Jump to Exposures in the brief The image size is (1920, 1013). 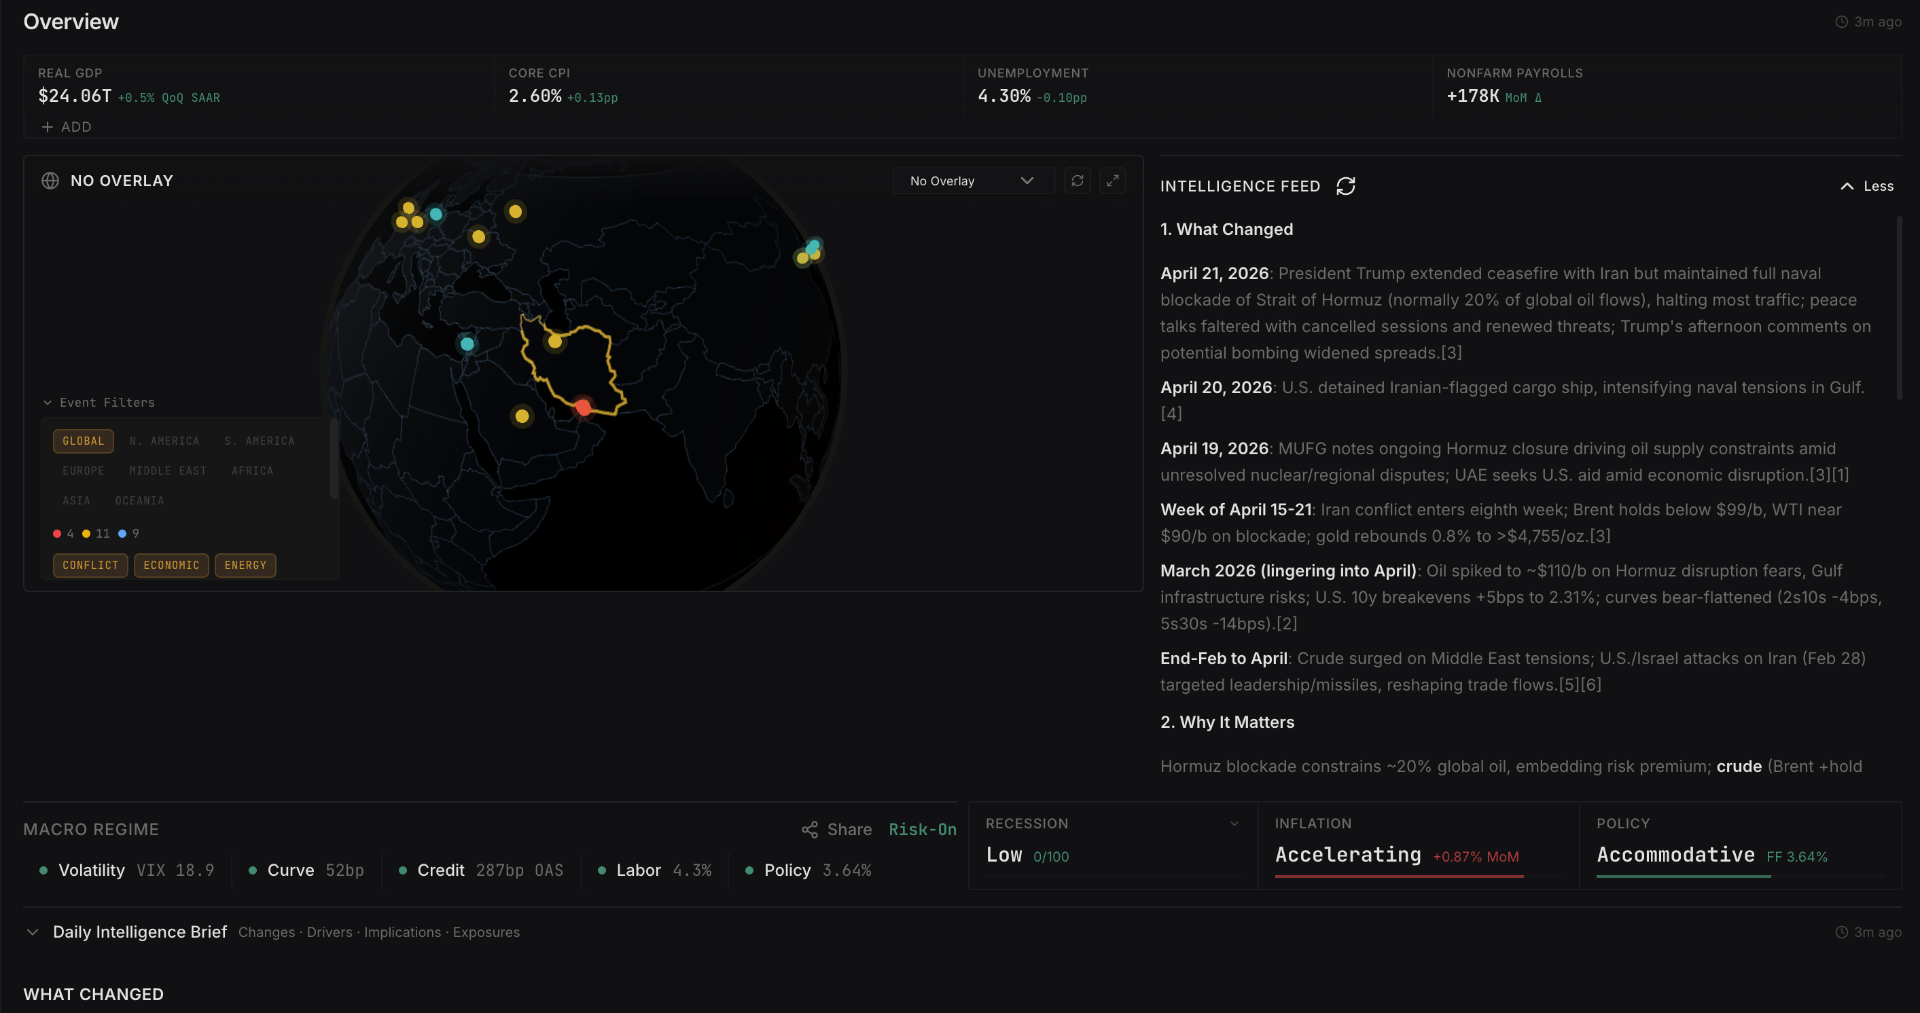click(486, 932)
